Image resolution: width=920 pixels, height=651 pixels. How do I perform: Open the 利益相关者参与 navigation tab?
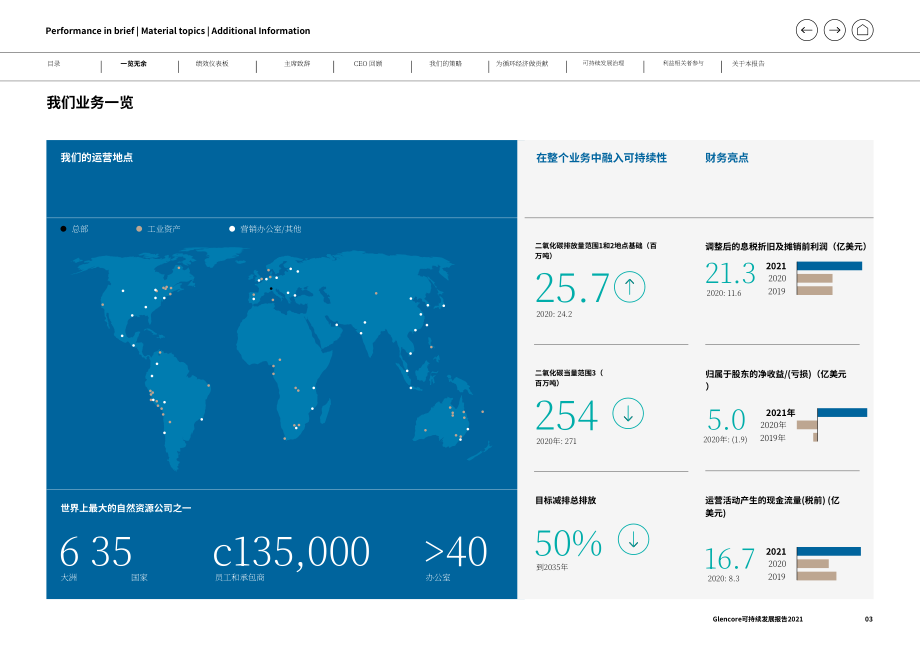[683, 63]
